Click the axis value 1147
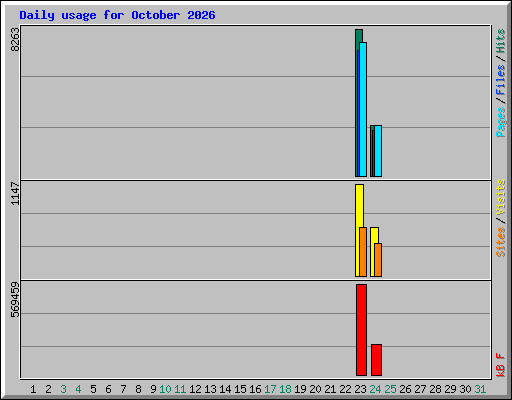The height and width of the screenshot is (400, 512). 15,193
